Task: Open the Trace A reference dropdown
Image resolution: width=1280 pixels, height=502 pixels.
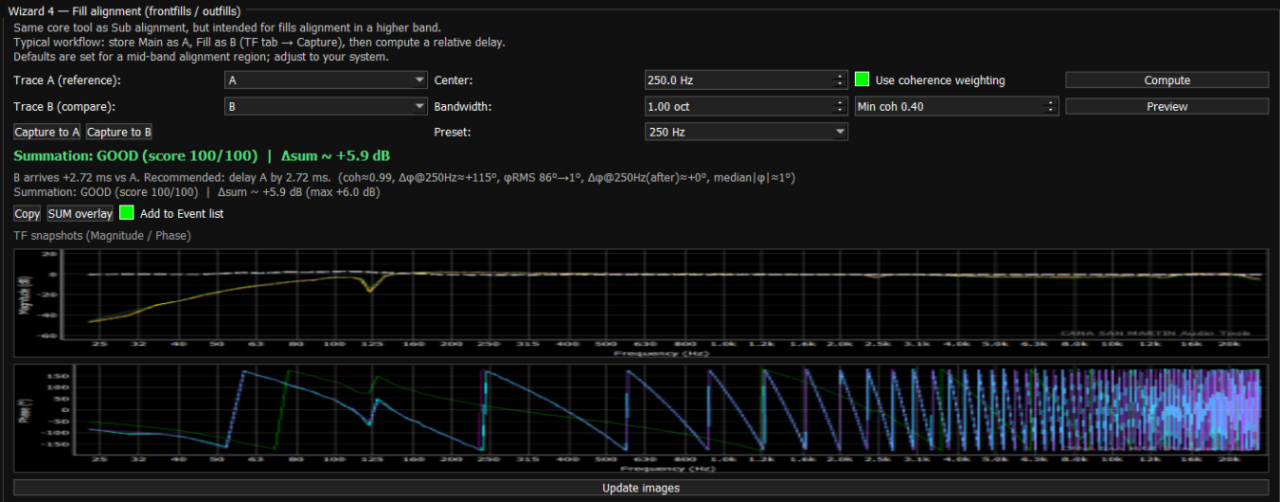Action: (x=326, y=80)
